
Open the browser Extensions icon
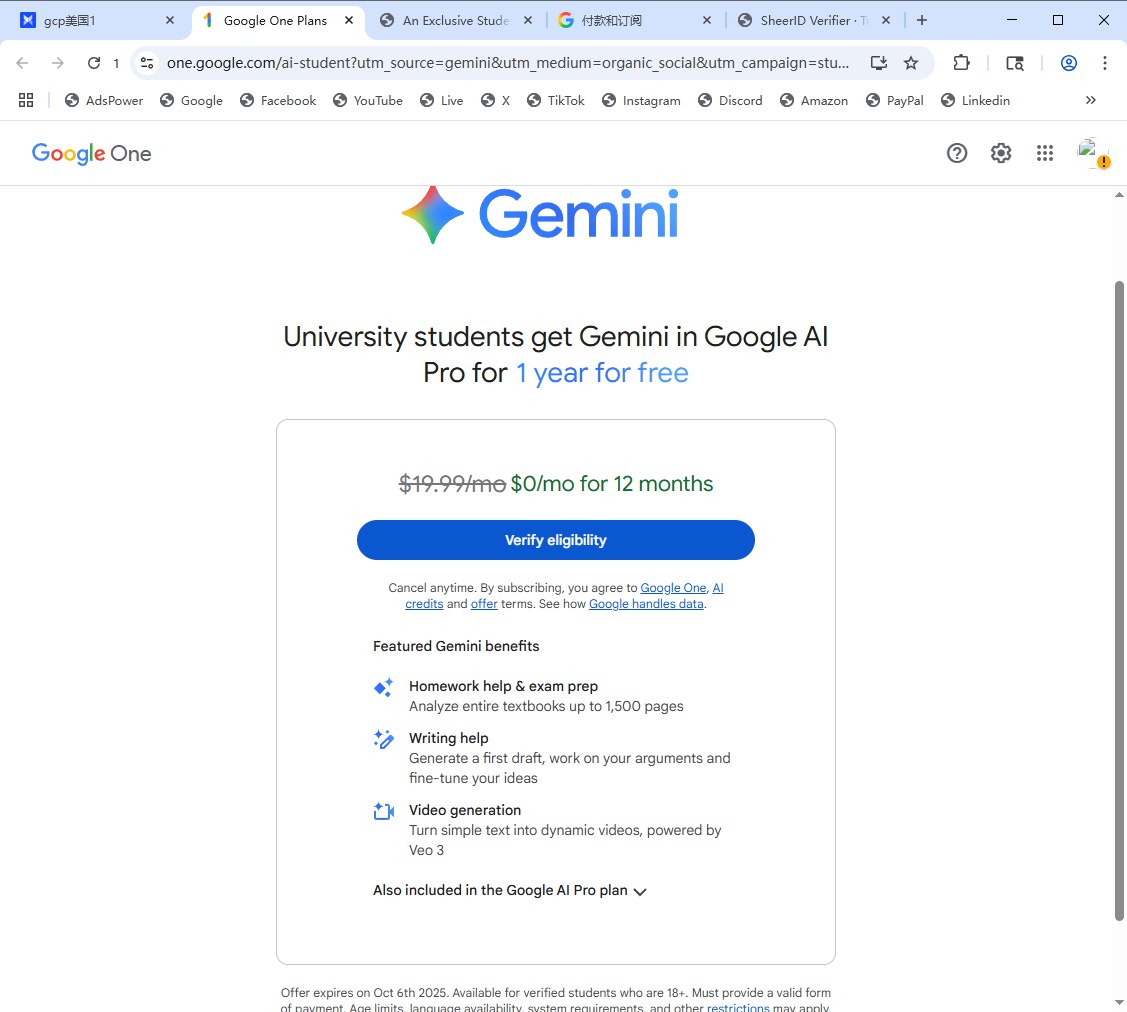click(961, 63)
